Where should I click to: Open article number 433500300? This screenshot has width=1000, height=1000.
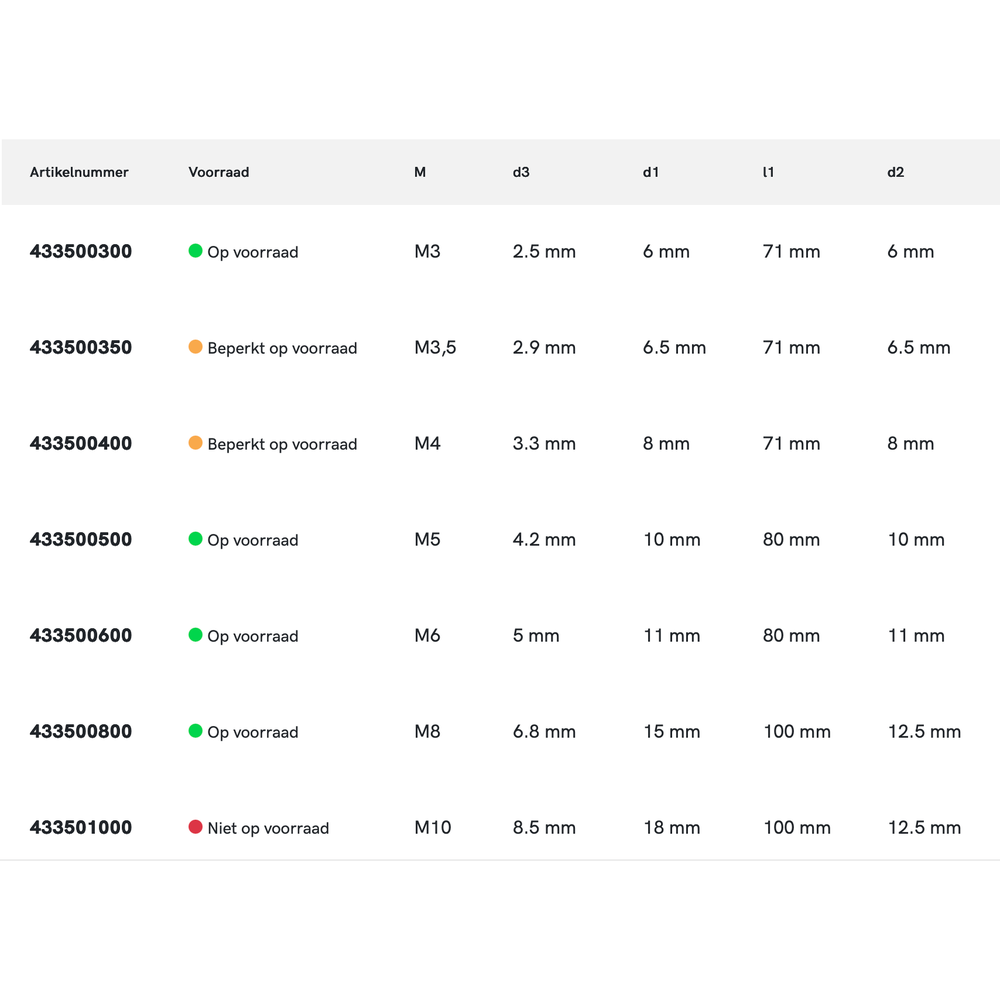[x=81, y=252]
